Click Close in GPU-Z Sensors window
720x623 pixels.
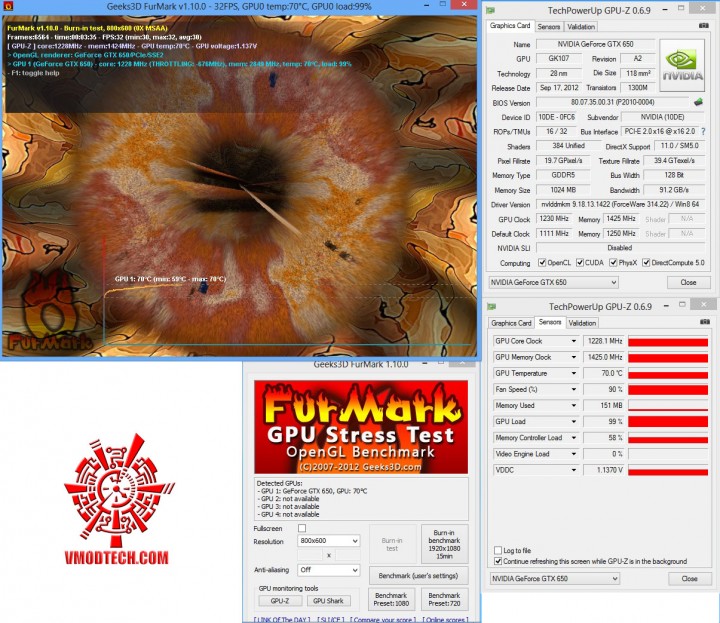pyautogui.click(x=689, y=578)
